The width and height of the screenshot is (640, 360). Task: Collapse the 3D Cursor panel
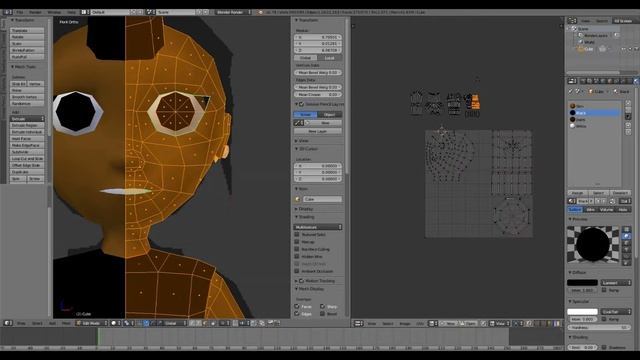(306, 149)
